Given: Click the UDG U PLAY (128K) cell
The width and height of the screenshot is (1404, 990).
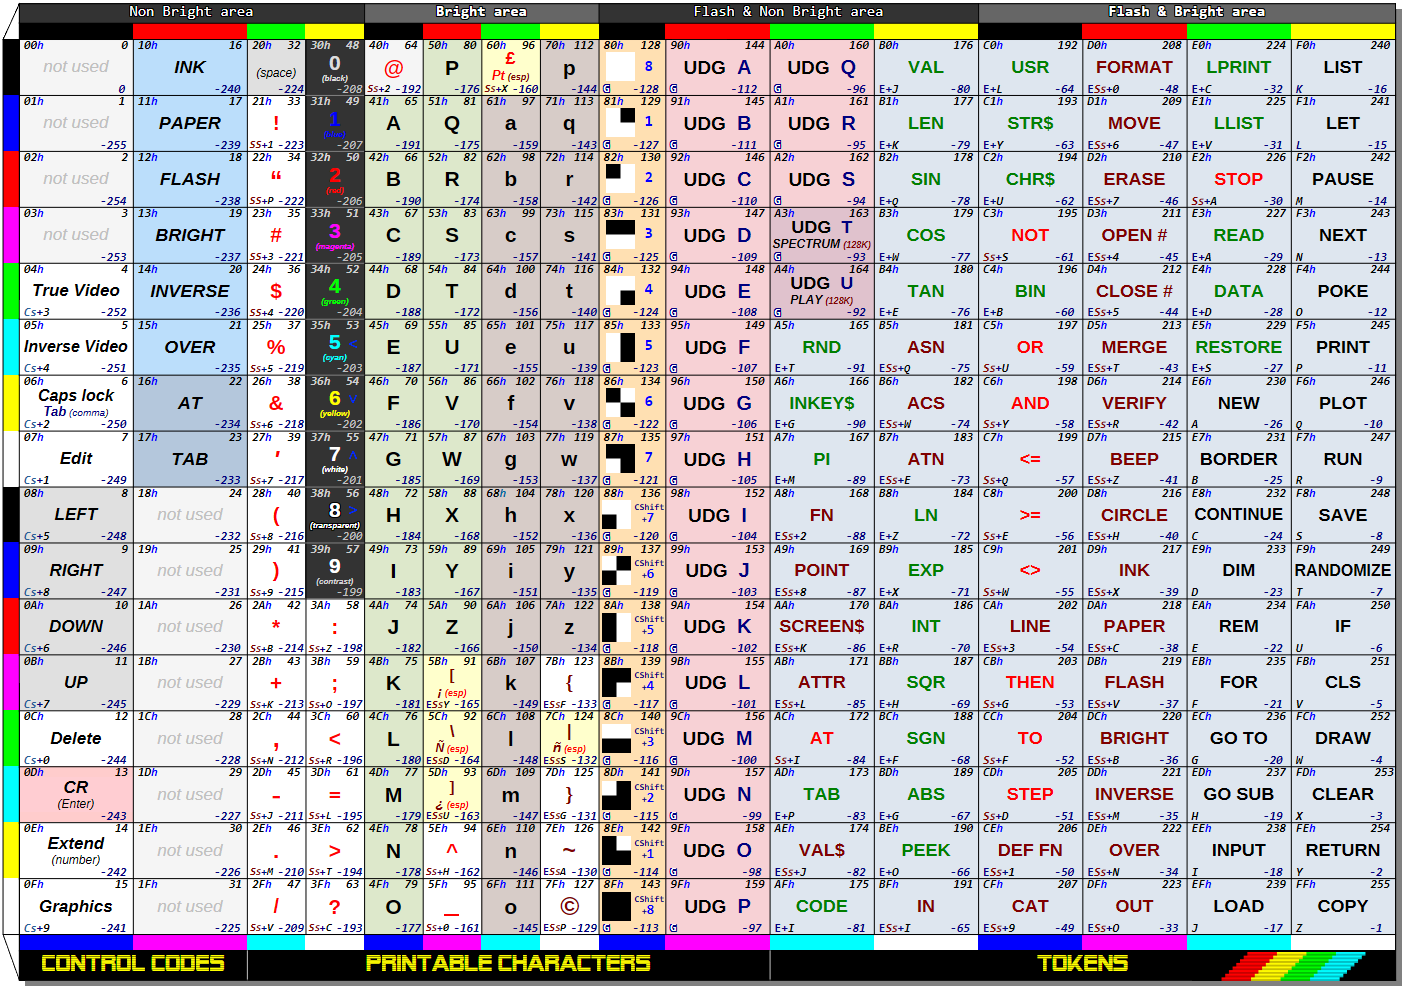Looking at the screenshot, I should [820, 291].
